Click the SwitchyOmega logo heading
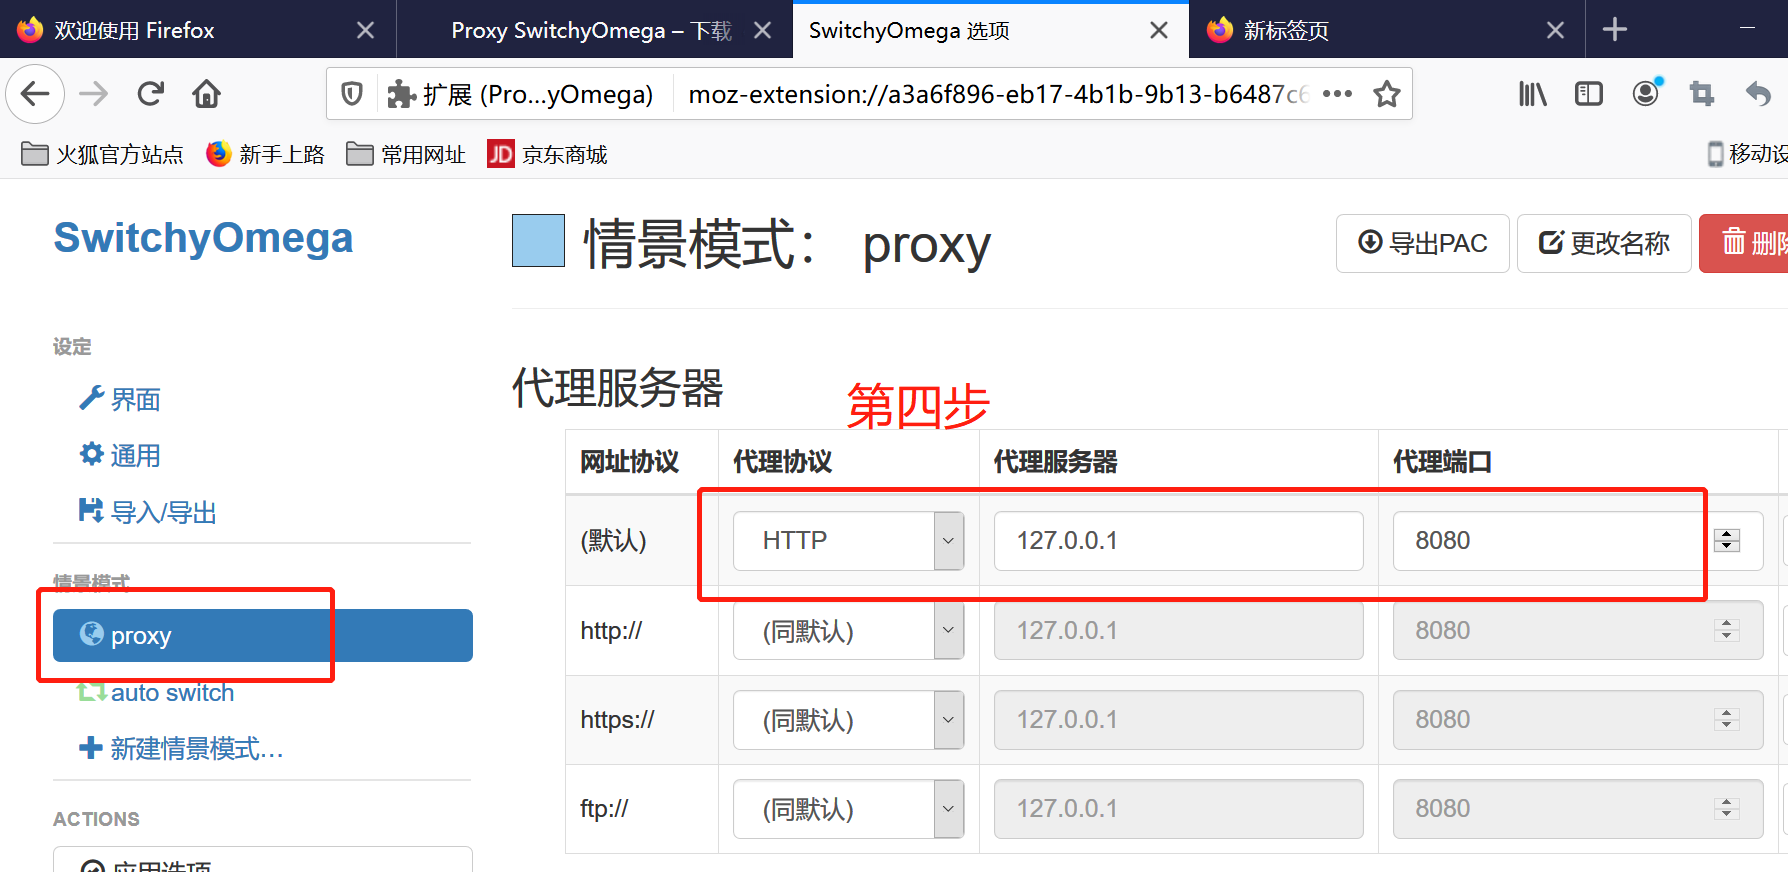The width and height of the screenshot is (1788, 872). tap(203, 238)
